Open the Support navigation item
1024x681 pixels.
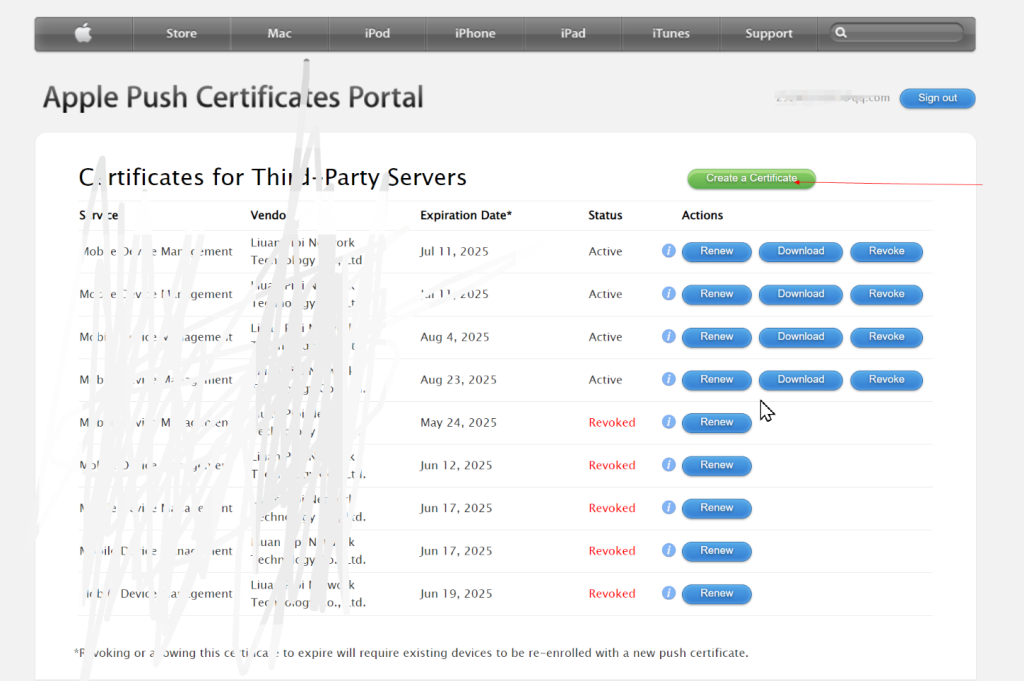pos(768,34)
